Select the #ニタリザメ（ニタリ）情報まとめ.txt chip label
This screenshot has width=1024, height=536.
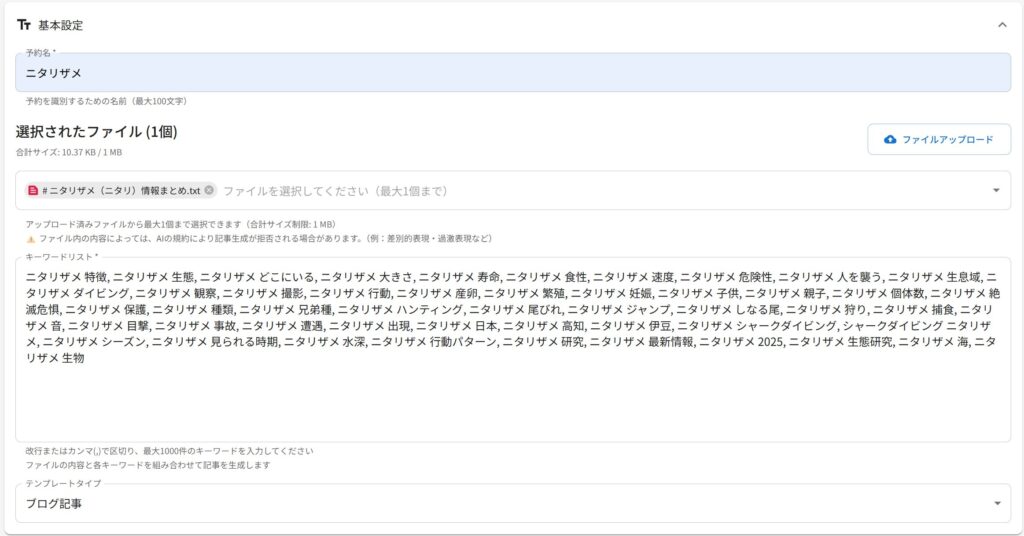click(x=121, y=190)
